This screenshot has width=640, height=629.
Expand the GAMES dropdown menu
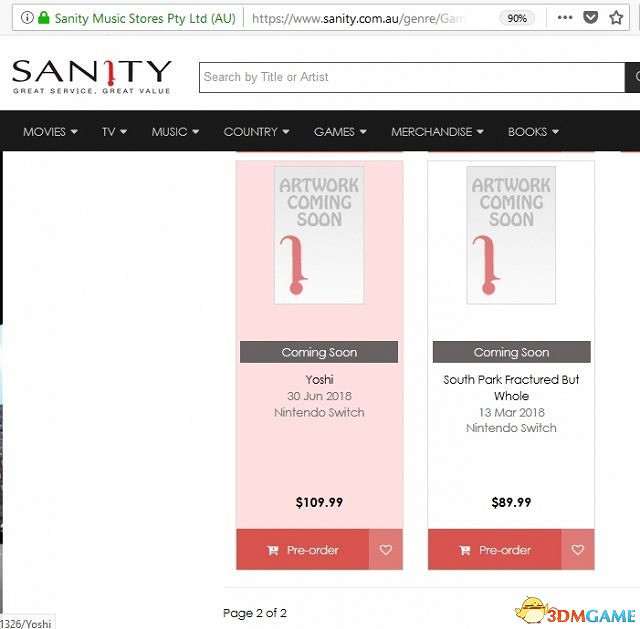[x=340, y=131]
